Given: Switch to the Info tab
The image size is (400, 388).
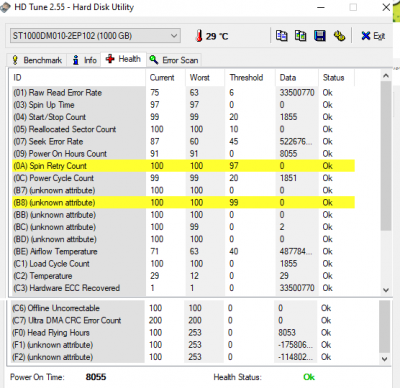Looking at the screenshot, I should [85, 60].
